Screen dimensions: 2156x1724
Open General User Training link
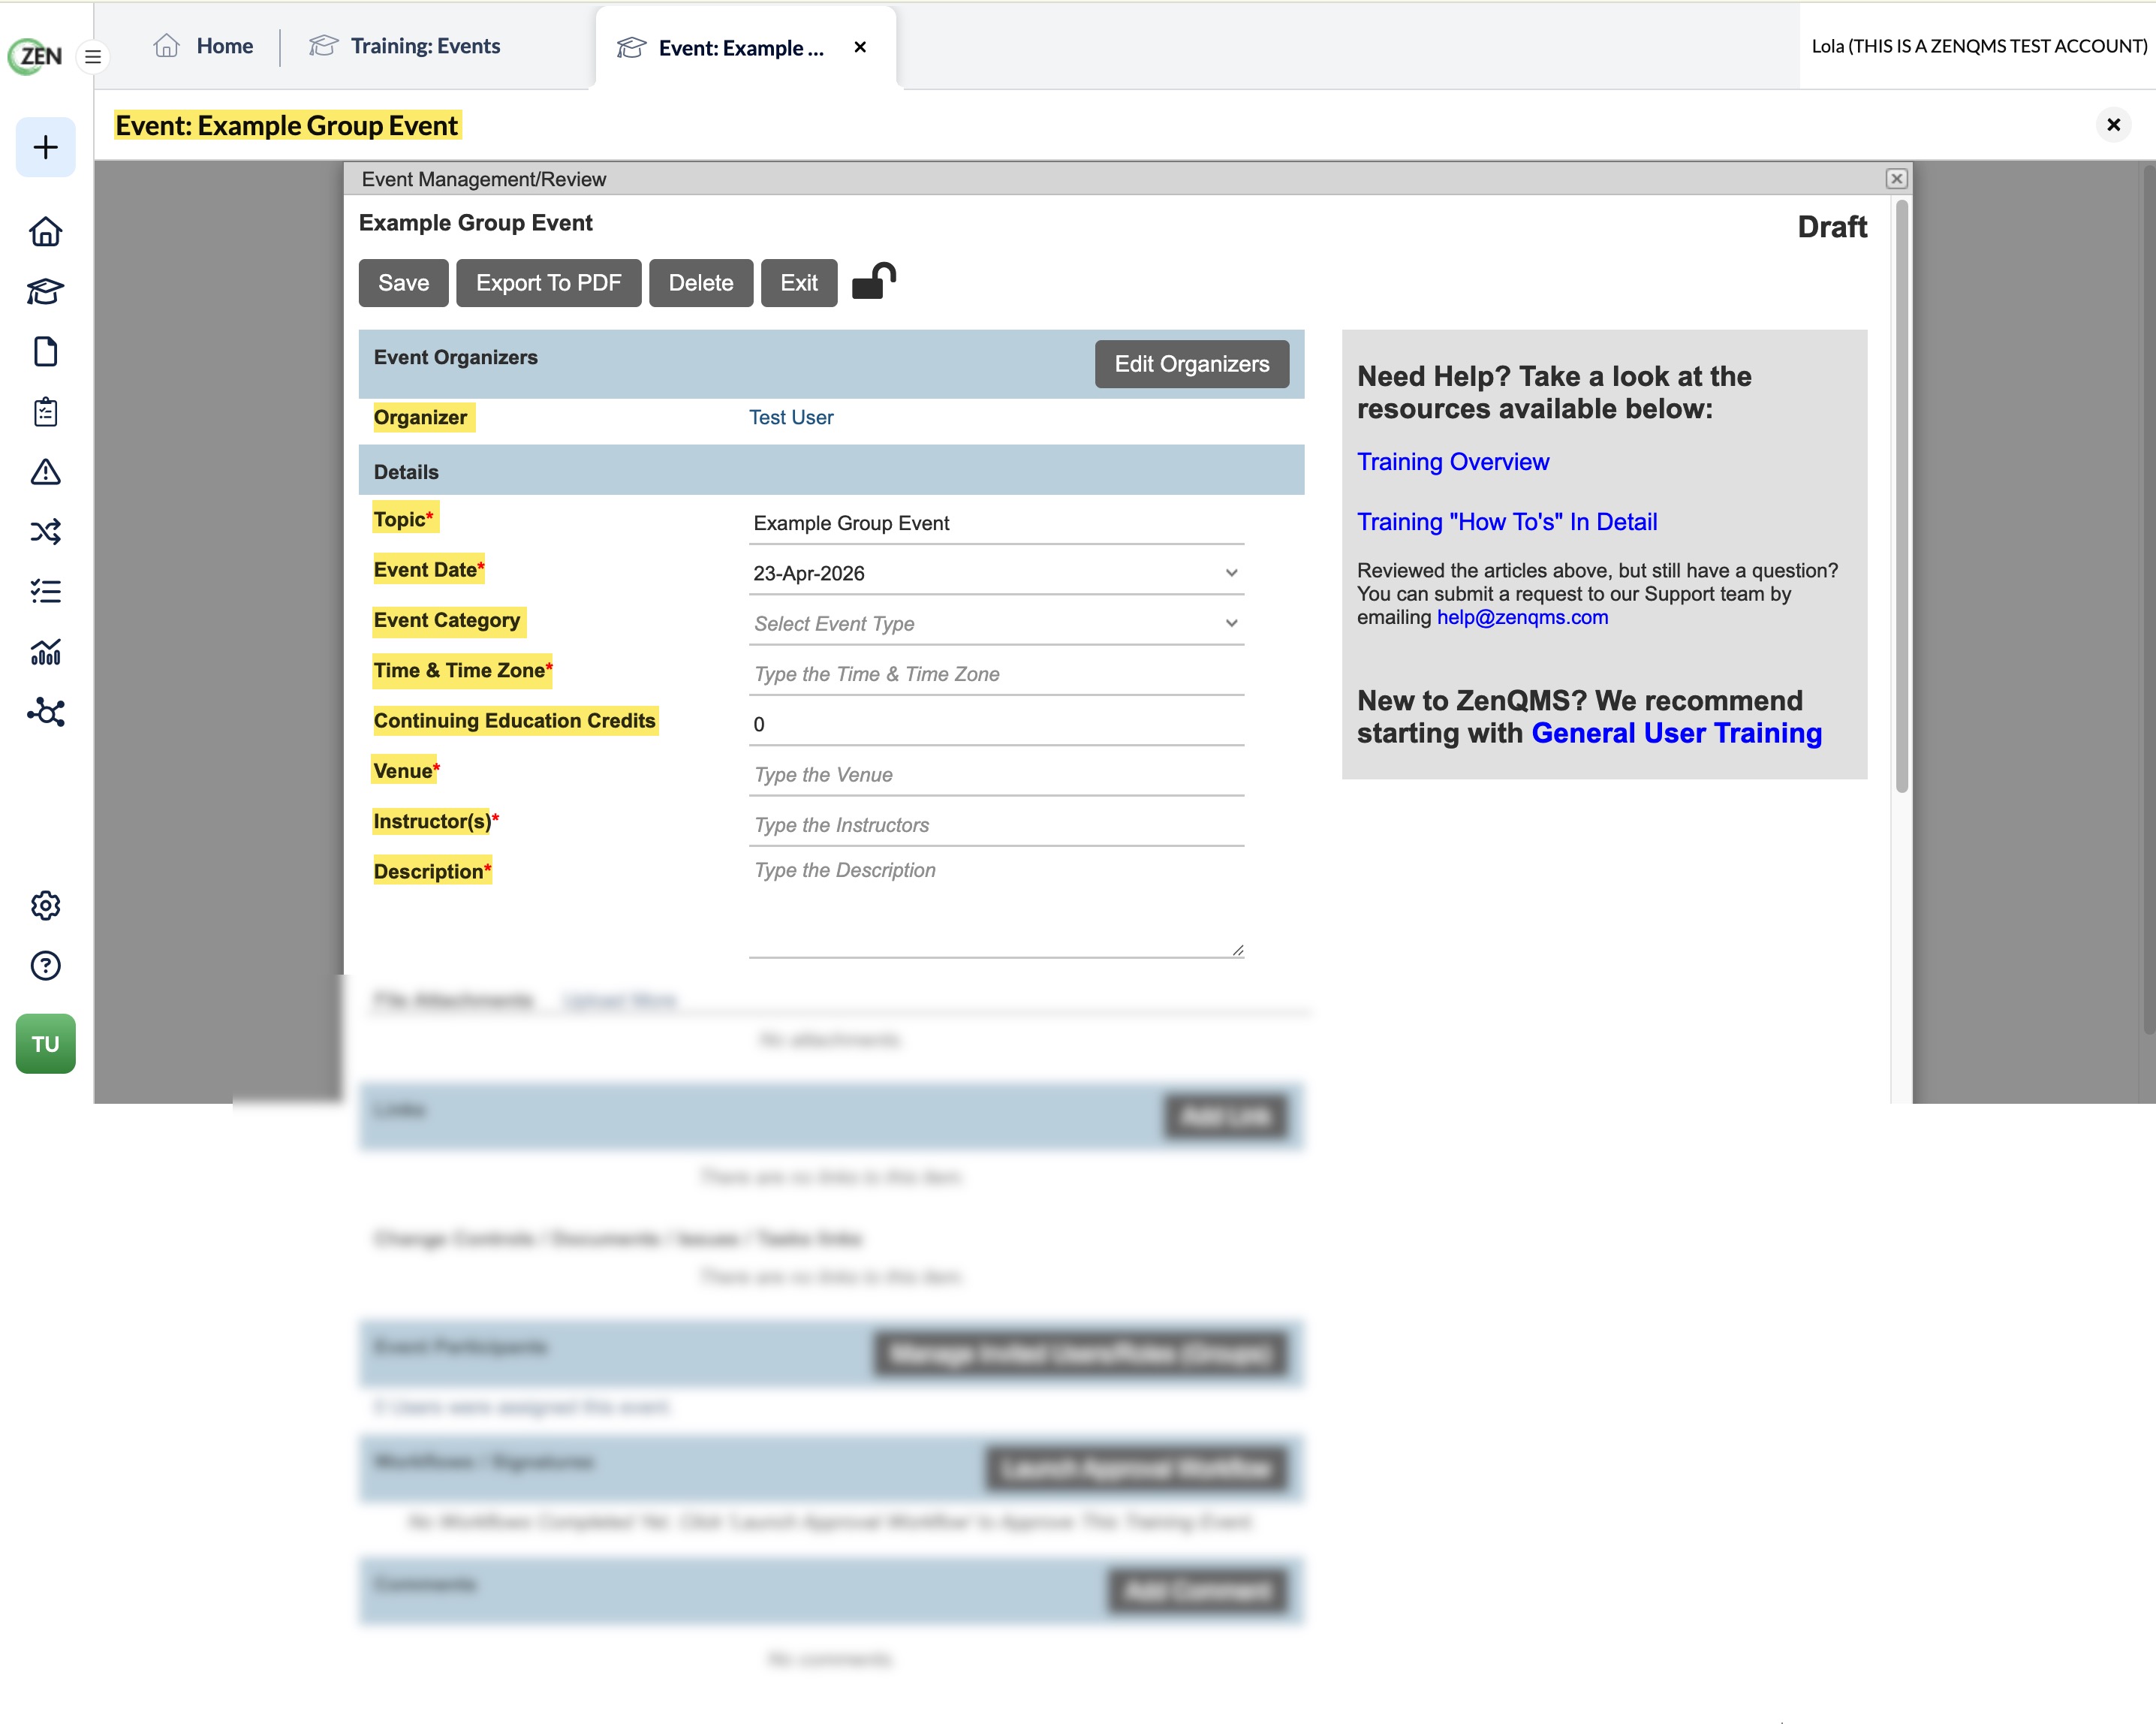(x=1676, y=733)
